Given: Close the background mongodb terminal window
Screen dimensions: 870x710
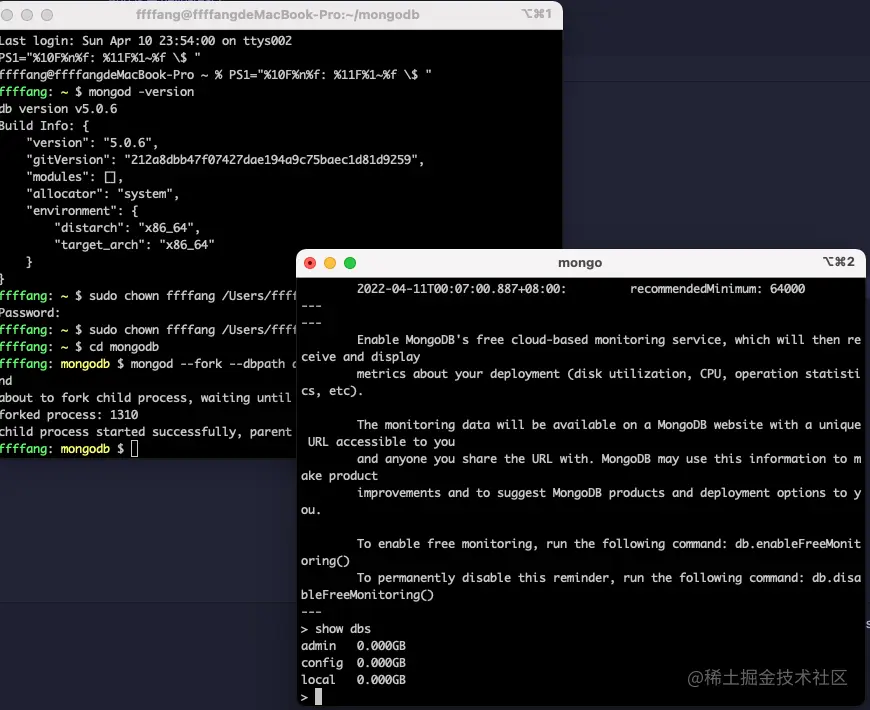Looking at the screenshot, I should 7,15.
